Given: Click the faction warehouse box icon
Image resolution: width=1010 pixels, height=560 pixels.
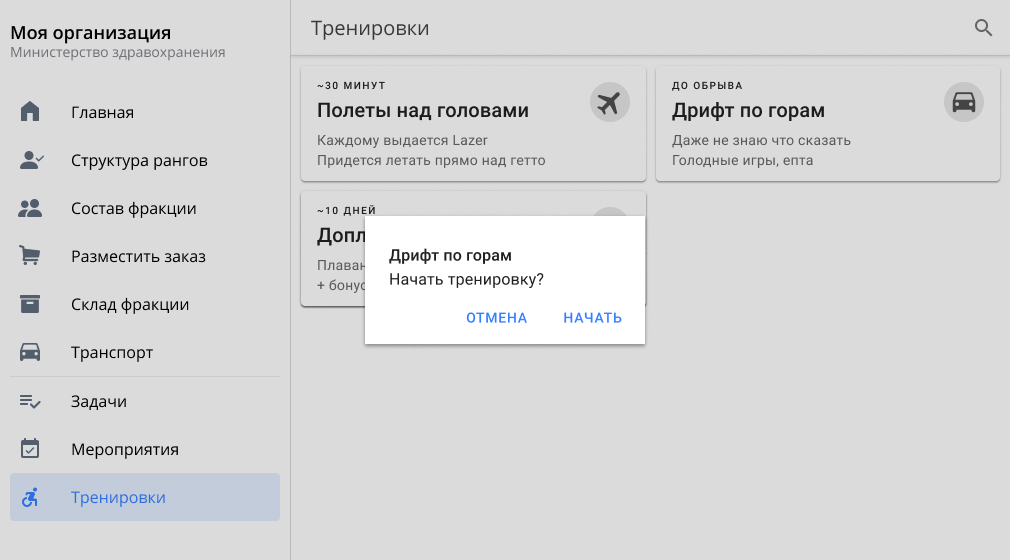Looking at the screenshot, I should [x=31, y=304].
